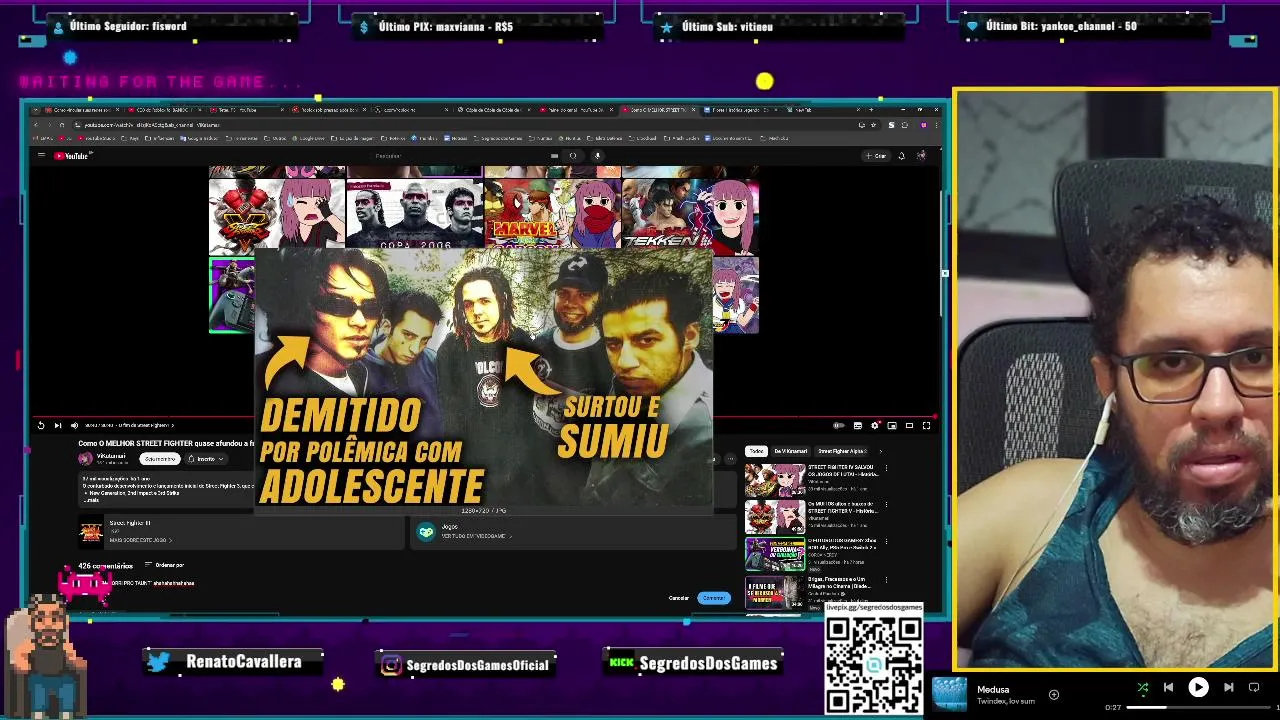The height and width of the screenshot is (720, 1280).
Task: Toggle subtitles in the video player
Action: pyautogui.click(x=858, y=426)
